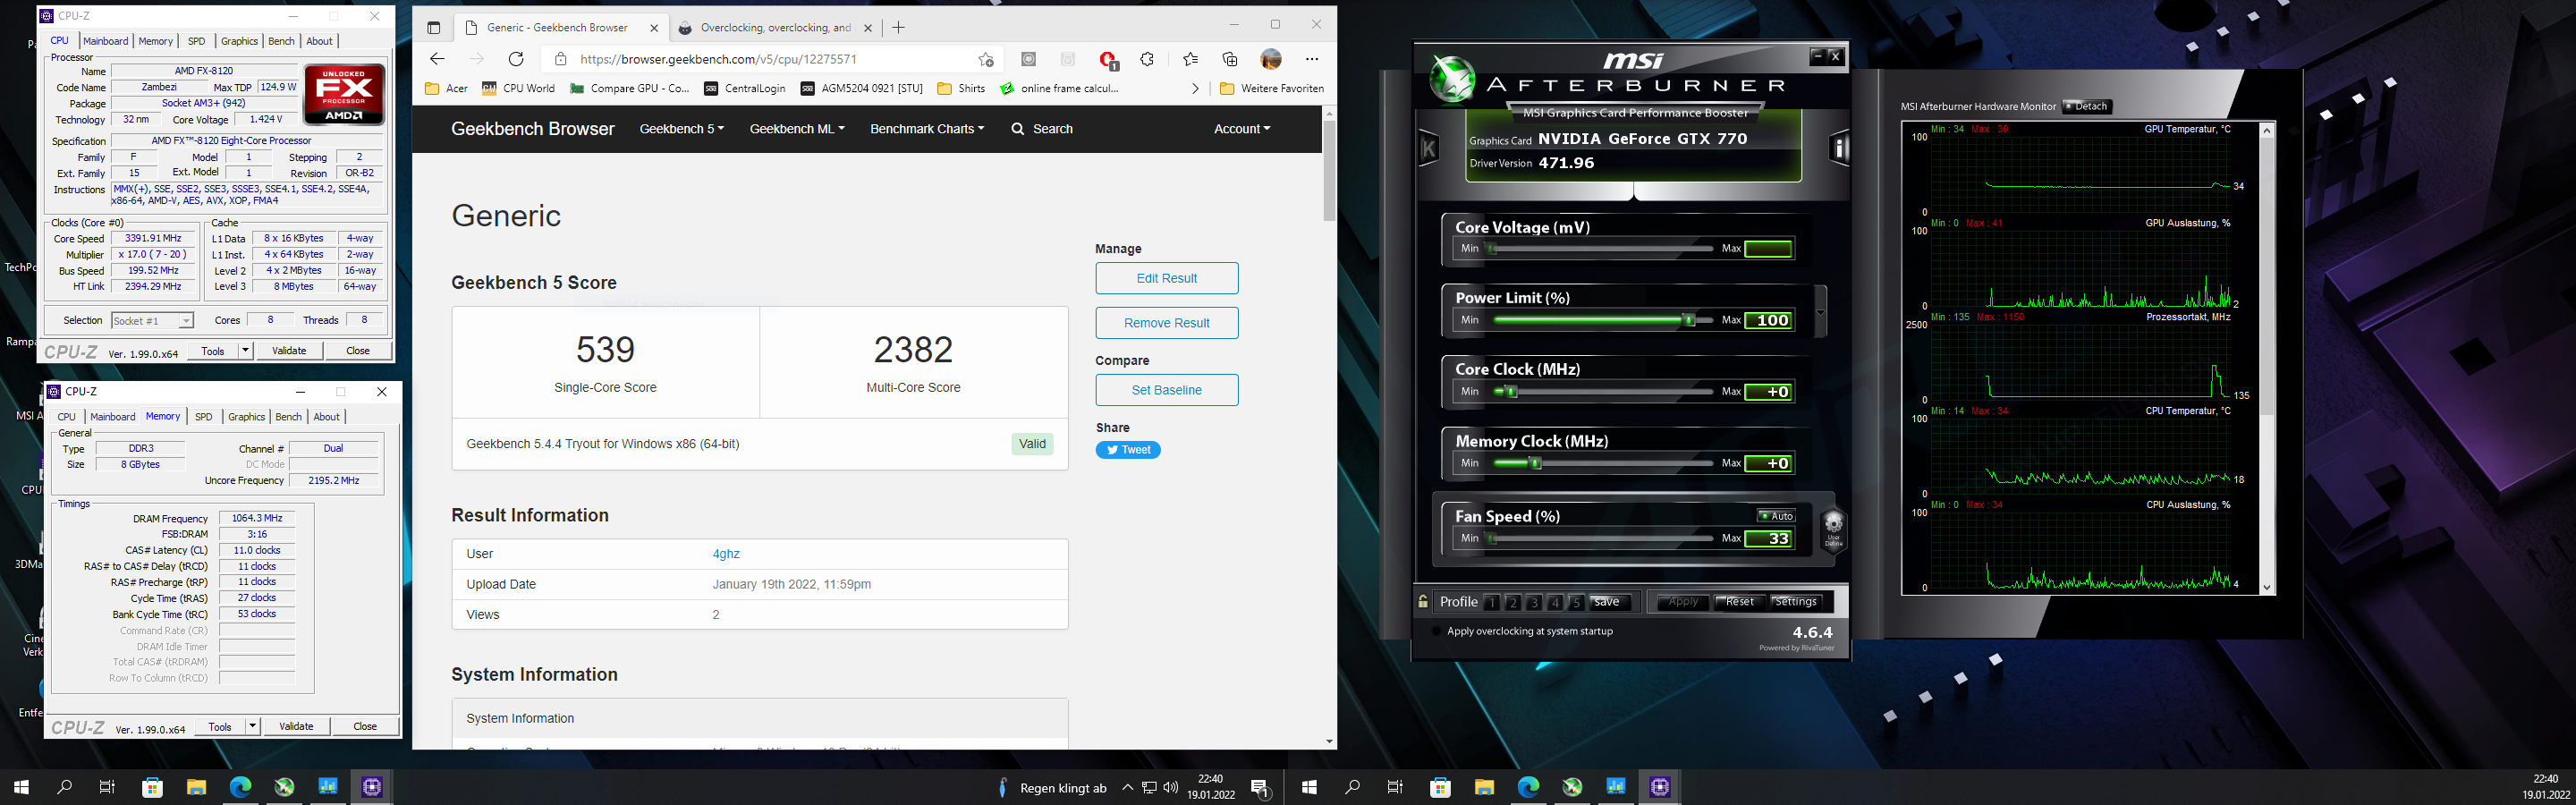2576x805 pixels.
Task: Select Afterburner profile slot 4
Action: [x=1554, y=602]
